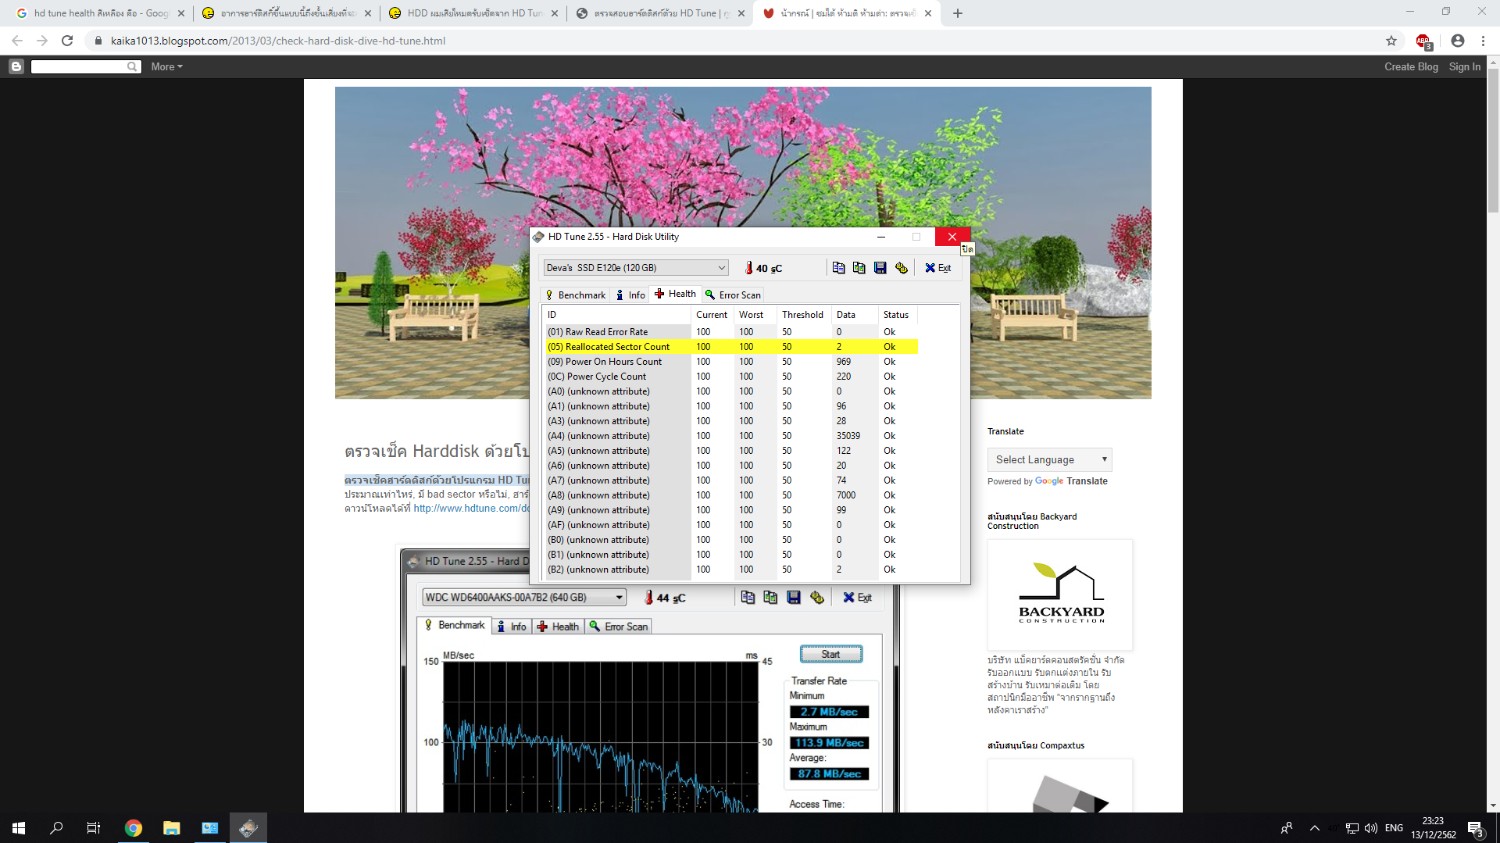The width and height of the screenshot is (1500, 843).
Task: Open the volume control in system tray
Action: point(1371,828)
